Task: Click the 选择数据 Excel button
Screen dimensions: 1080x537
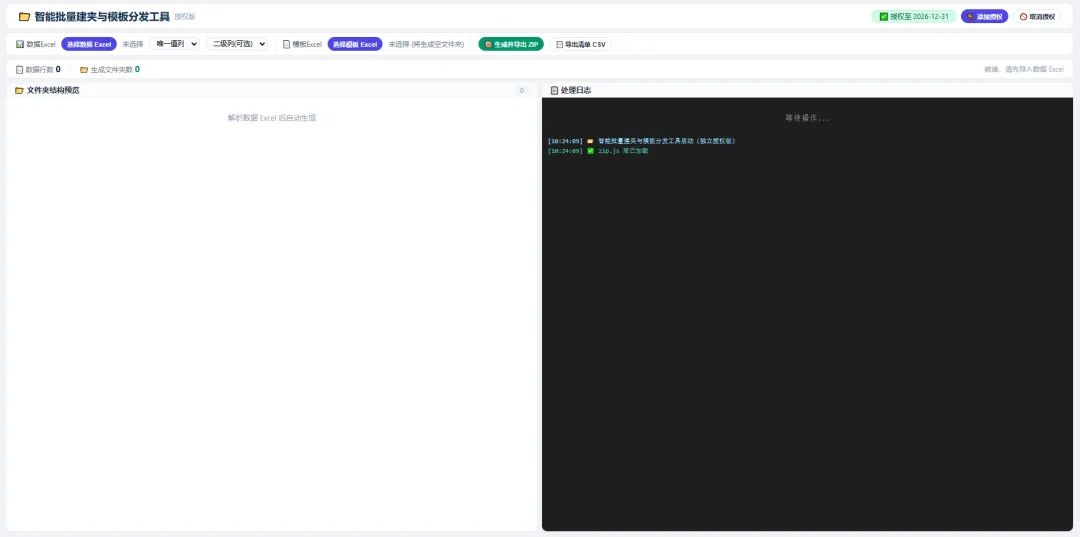Action: point(89,44)
